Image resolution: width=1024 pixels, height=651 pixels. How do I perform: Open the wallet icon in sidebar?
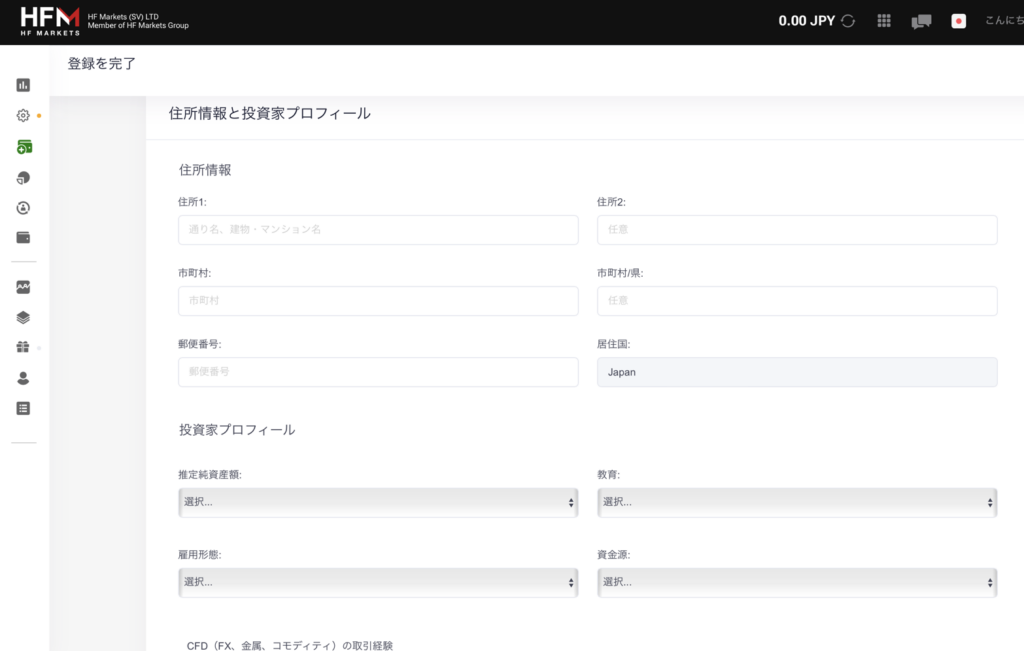(23, 237)
